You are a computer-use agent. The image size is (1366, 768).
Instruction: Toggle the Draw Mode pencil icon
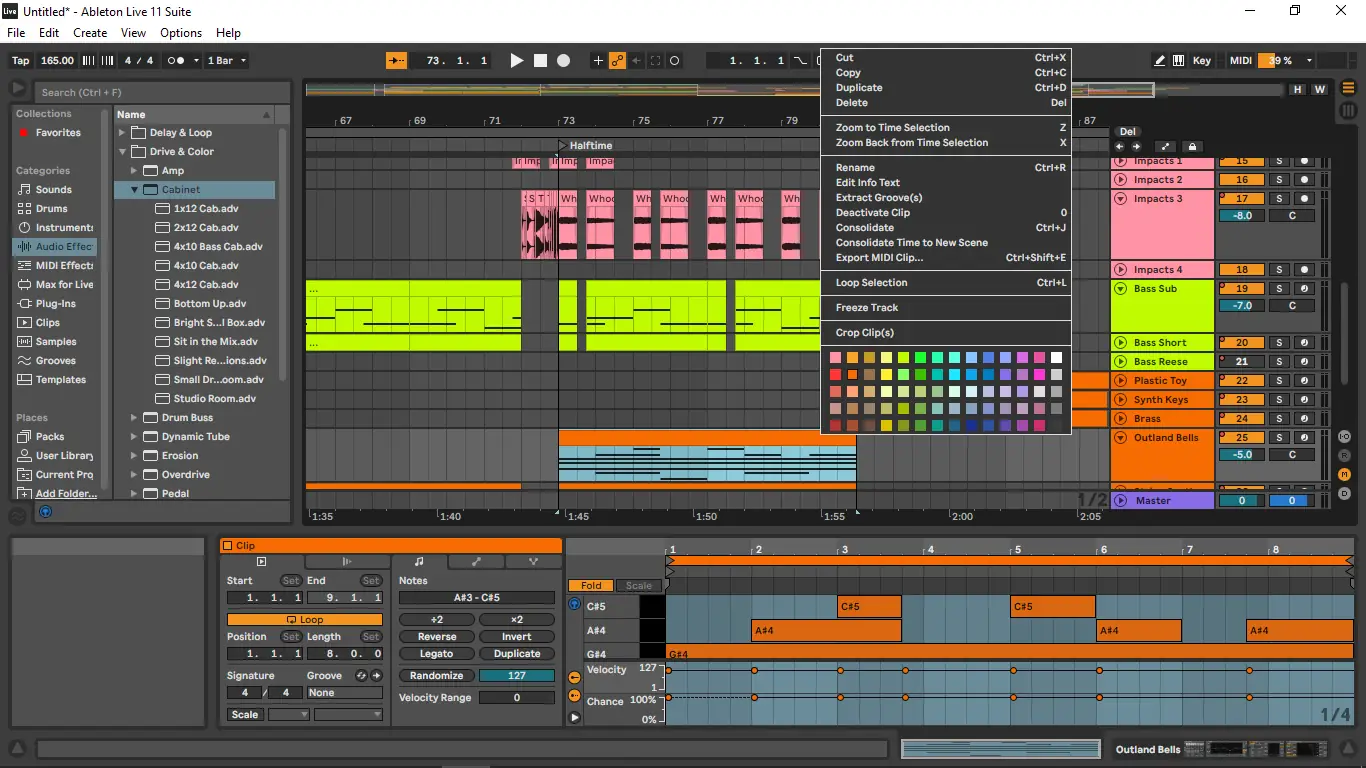[1159, 61]
